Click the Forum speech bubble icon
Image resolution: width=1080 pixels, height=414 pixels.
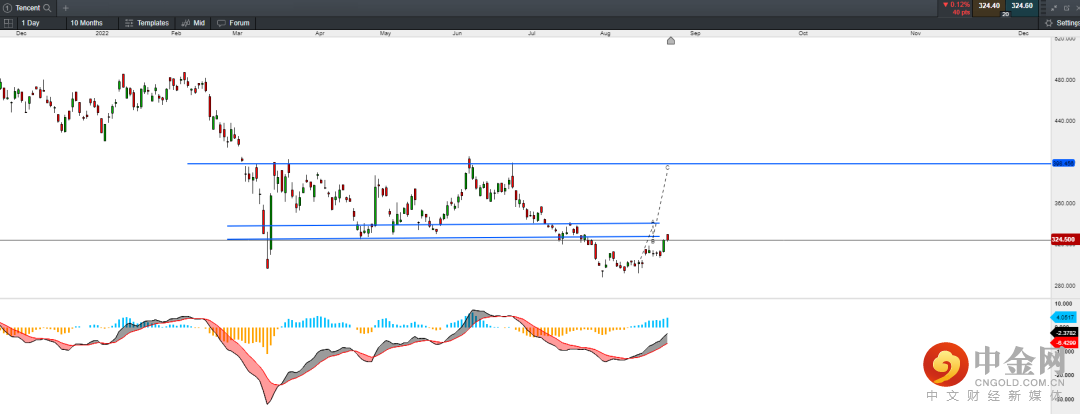[x=222, y=23]
